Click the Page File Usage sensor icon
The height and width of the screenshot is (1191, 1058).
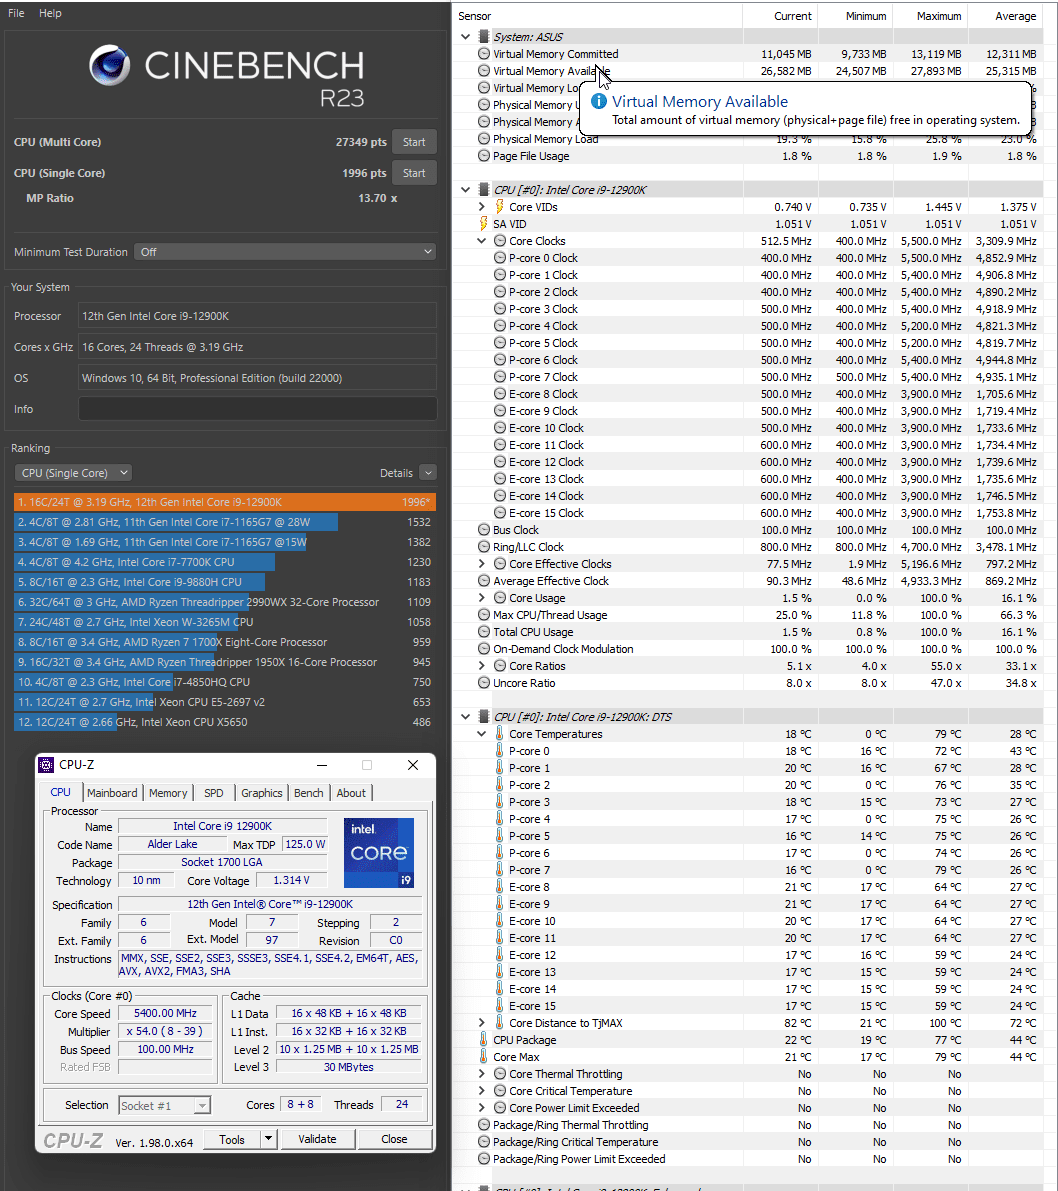tap(484, 156)
